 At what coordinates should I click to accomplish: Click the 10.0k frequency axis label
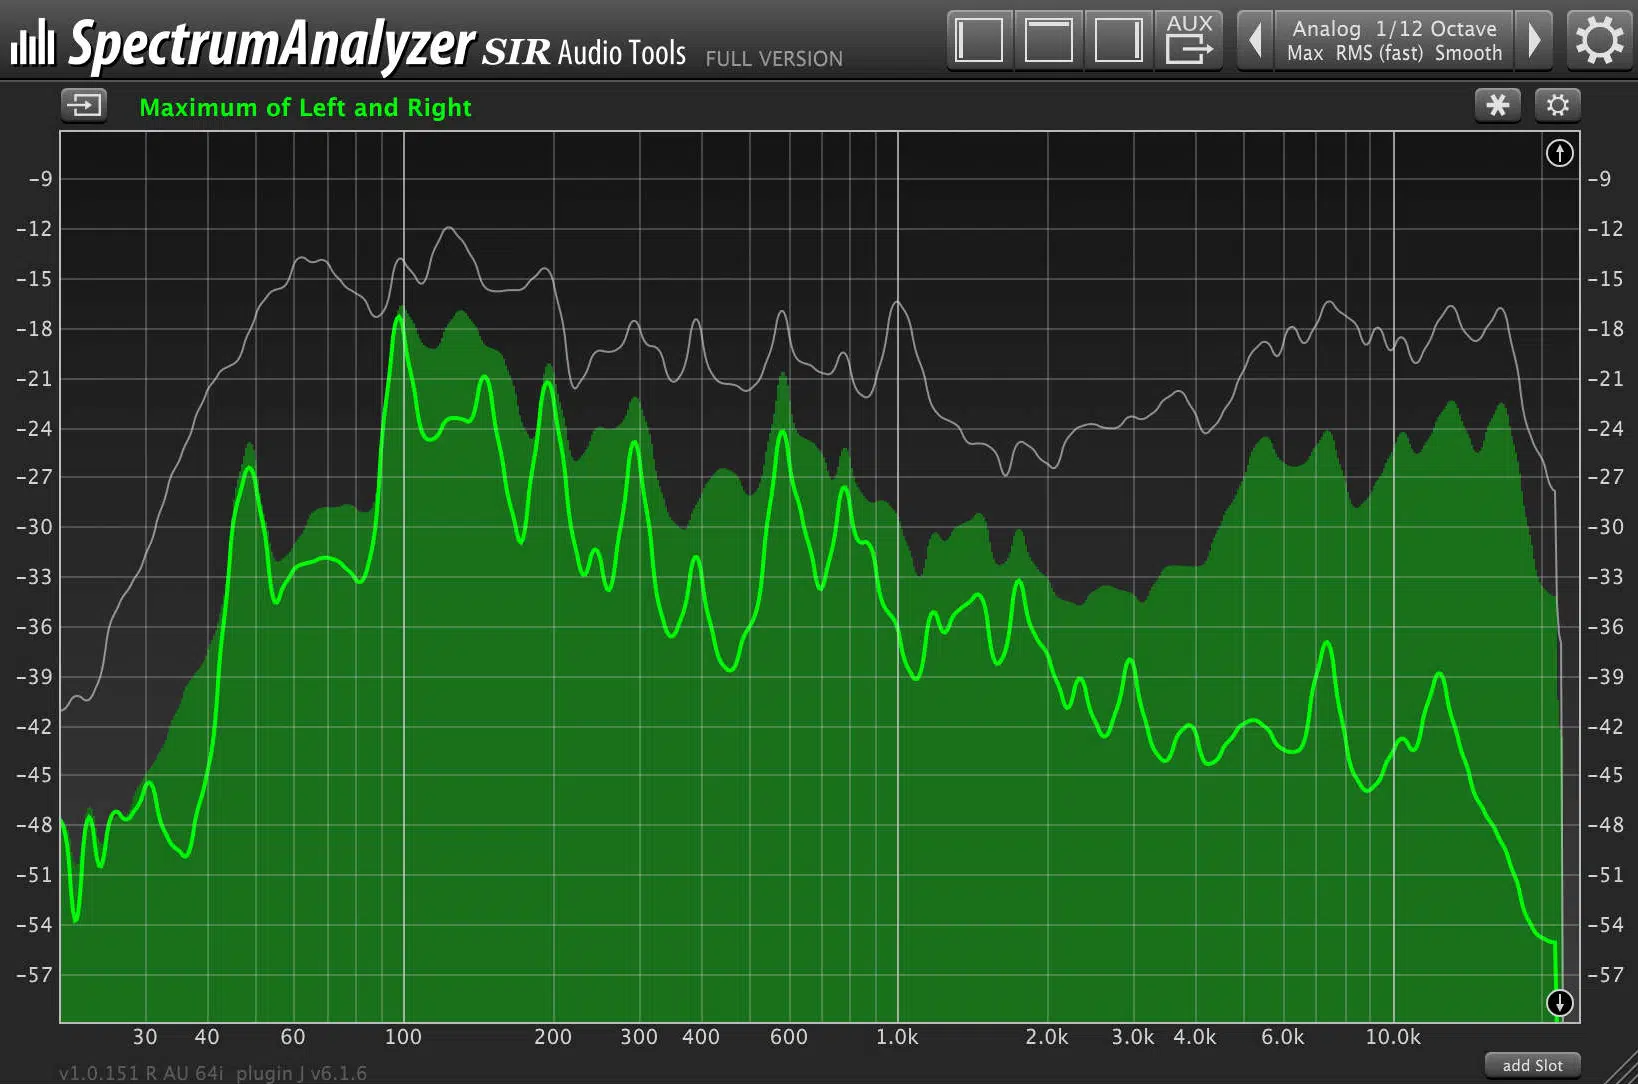coord(1393,1037)
